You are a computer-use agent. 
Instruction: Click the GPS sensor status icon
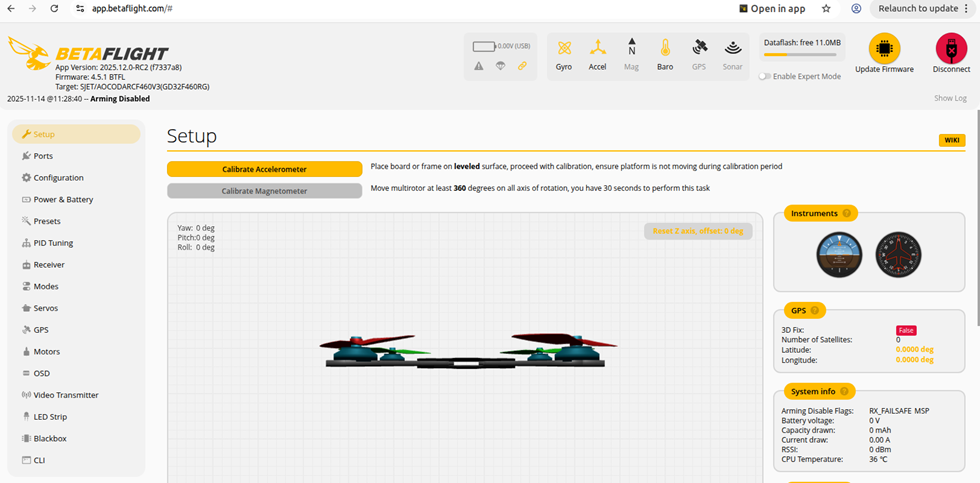[698, 49]
